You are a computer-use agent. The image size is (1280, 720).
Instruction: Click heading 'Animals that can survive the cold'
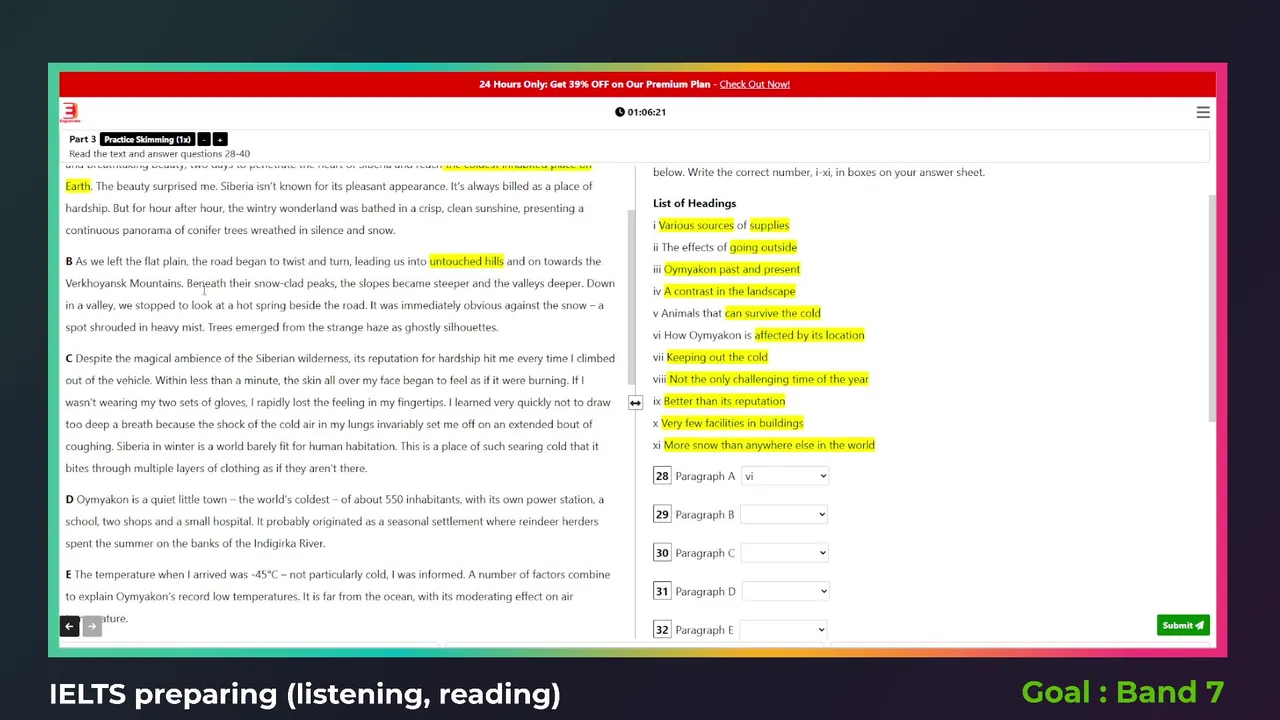(x=741, y=313)
